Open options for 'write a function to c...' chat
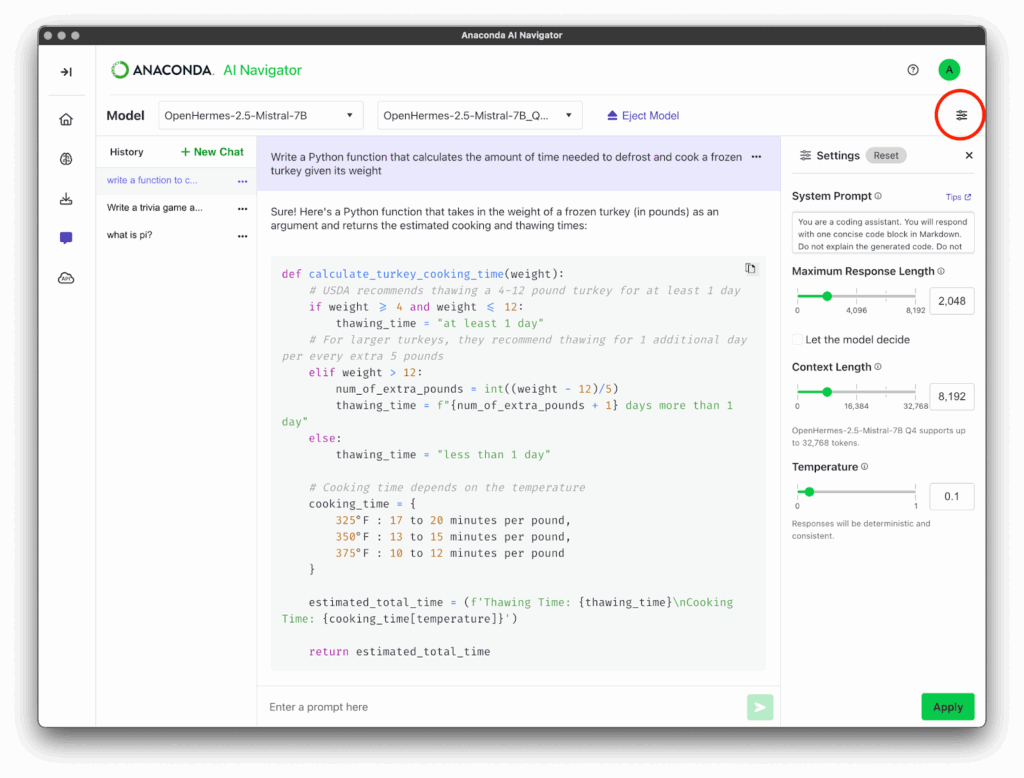This screenshot has height=778, width=1024. 242,181
